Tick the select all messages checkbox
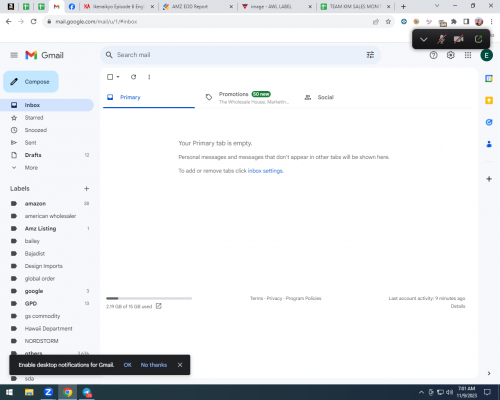500x400 pixels. pos(110,77)
